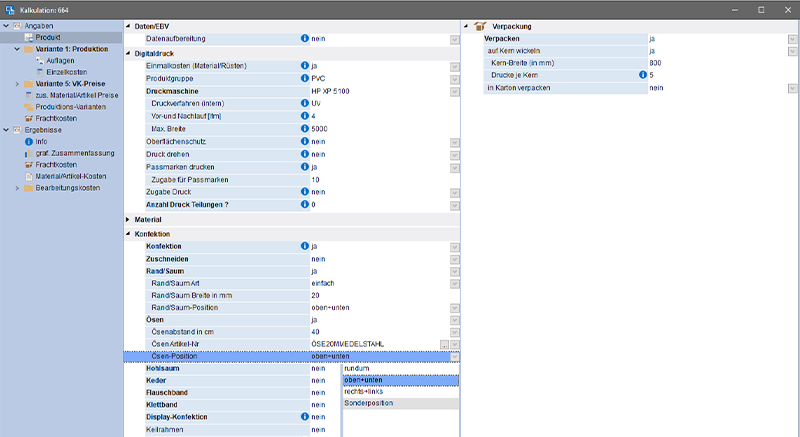Open Material/Artikel-Kosten entry
The image size is (800, 437).
tap(71, 176)
